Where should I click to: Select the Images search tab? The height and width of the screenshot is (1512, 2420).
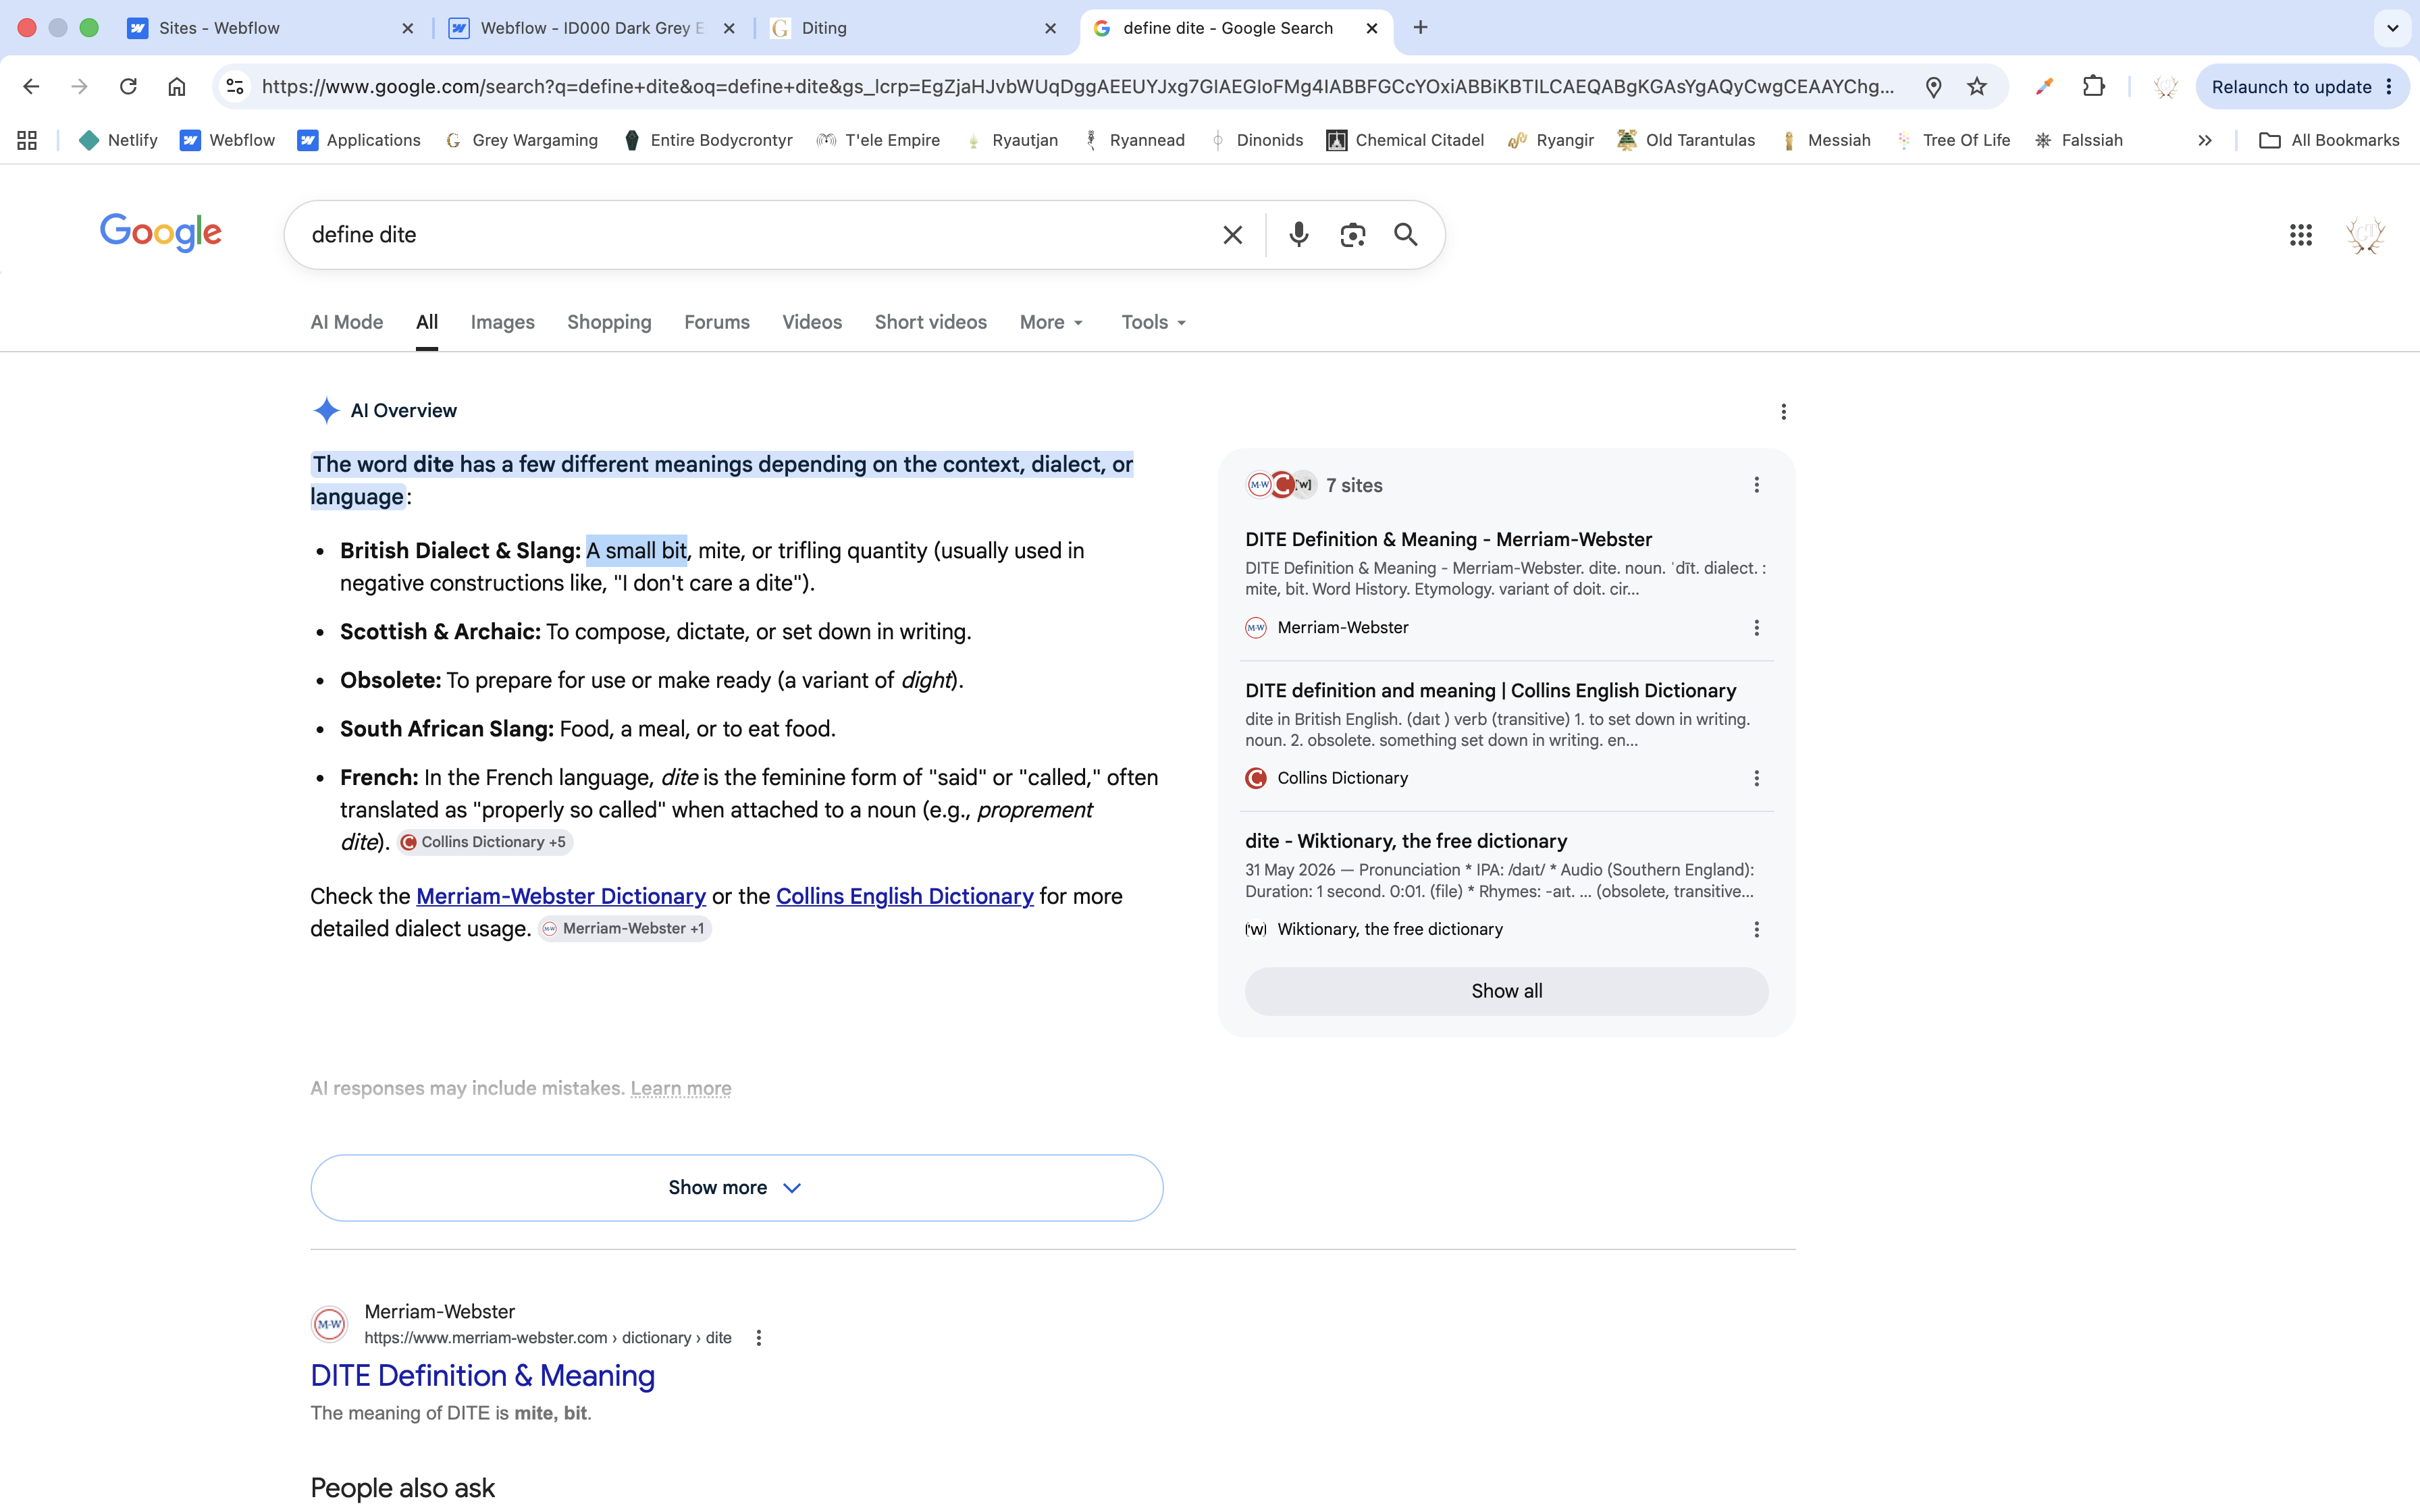tap(502, 322)
